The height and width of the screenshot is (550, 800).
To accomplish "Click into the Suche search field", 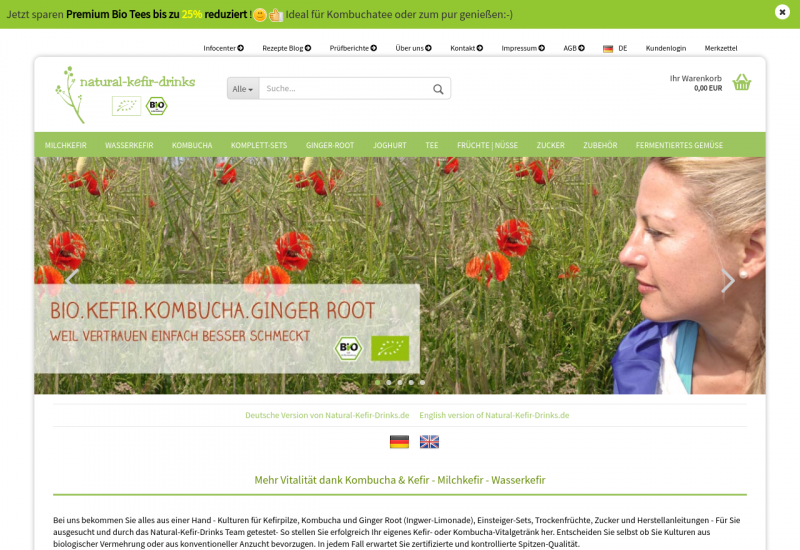I will (x=345, y=89).
